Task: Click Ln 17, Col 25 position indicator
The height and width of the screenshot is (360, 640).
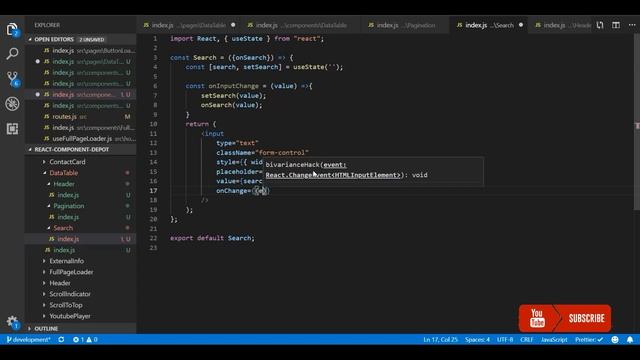Action: 440,340
